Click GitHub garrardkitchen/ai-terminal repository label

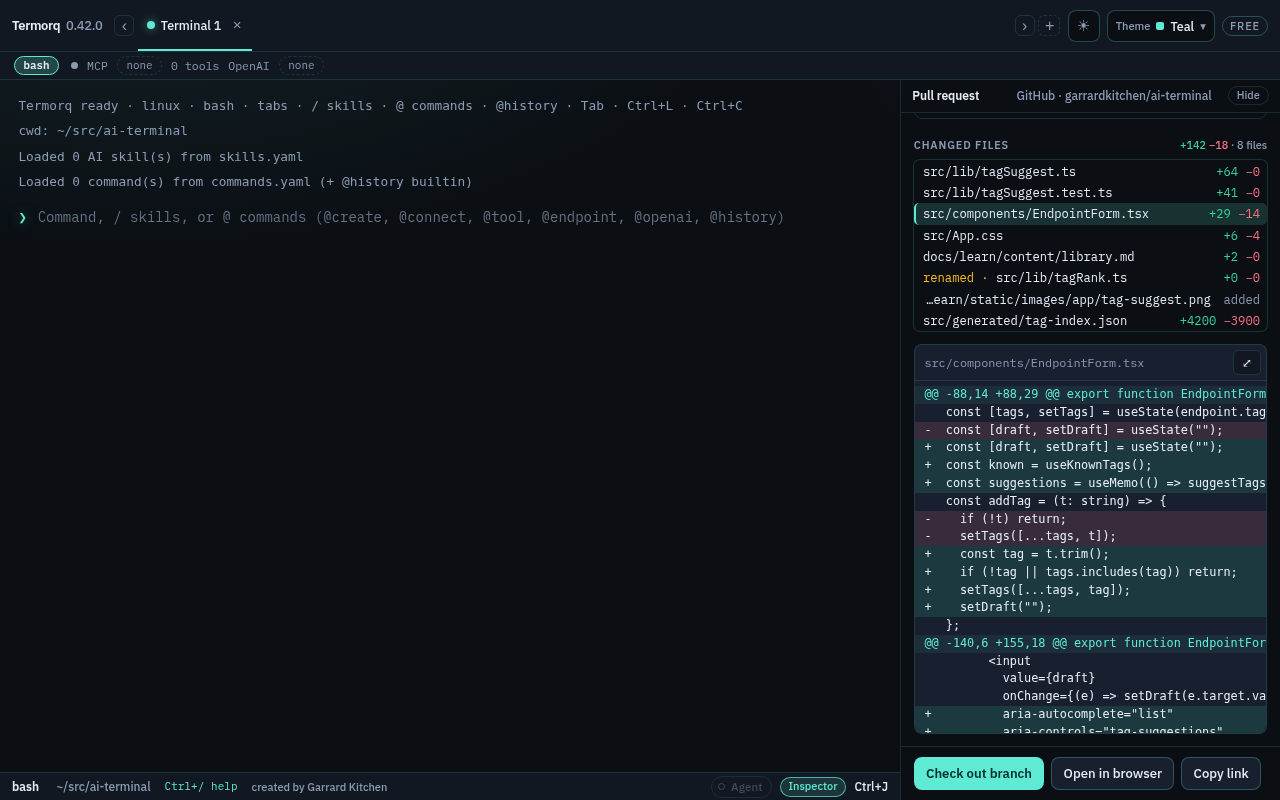pyautogui.click(x=1114, y=96)
